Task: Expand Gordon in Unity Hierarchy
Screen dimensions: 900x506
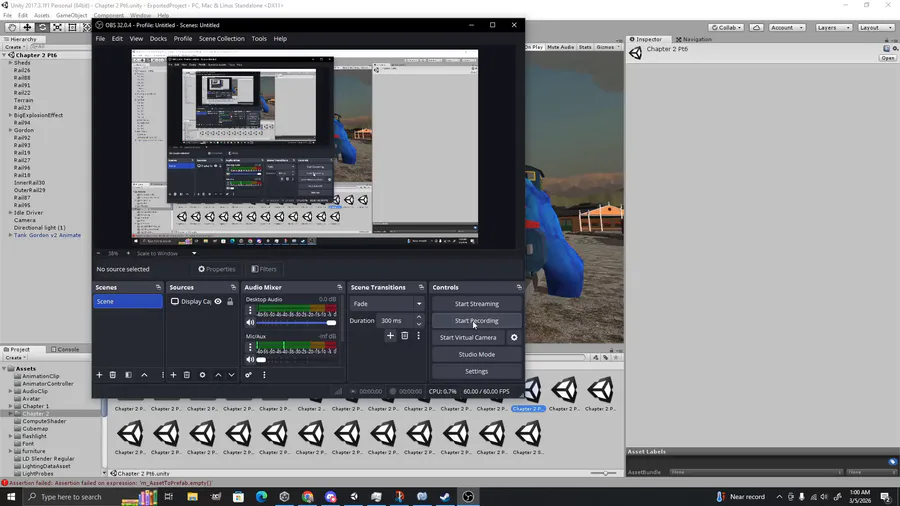Action: 10,130
